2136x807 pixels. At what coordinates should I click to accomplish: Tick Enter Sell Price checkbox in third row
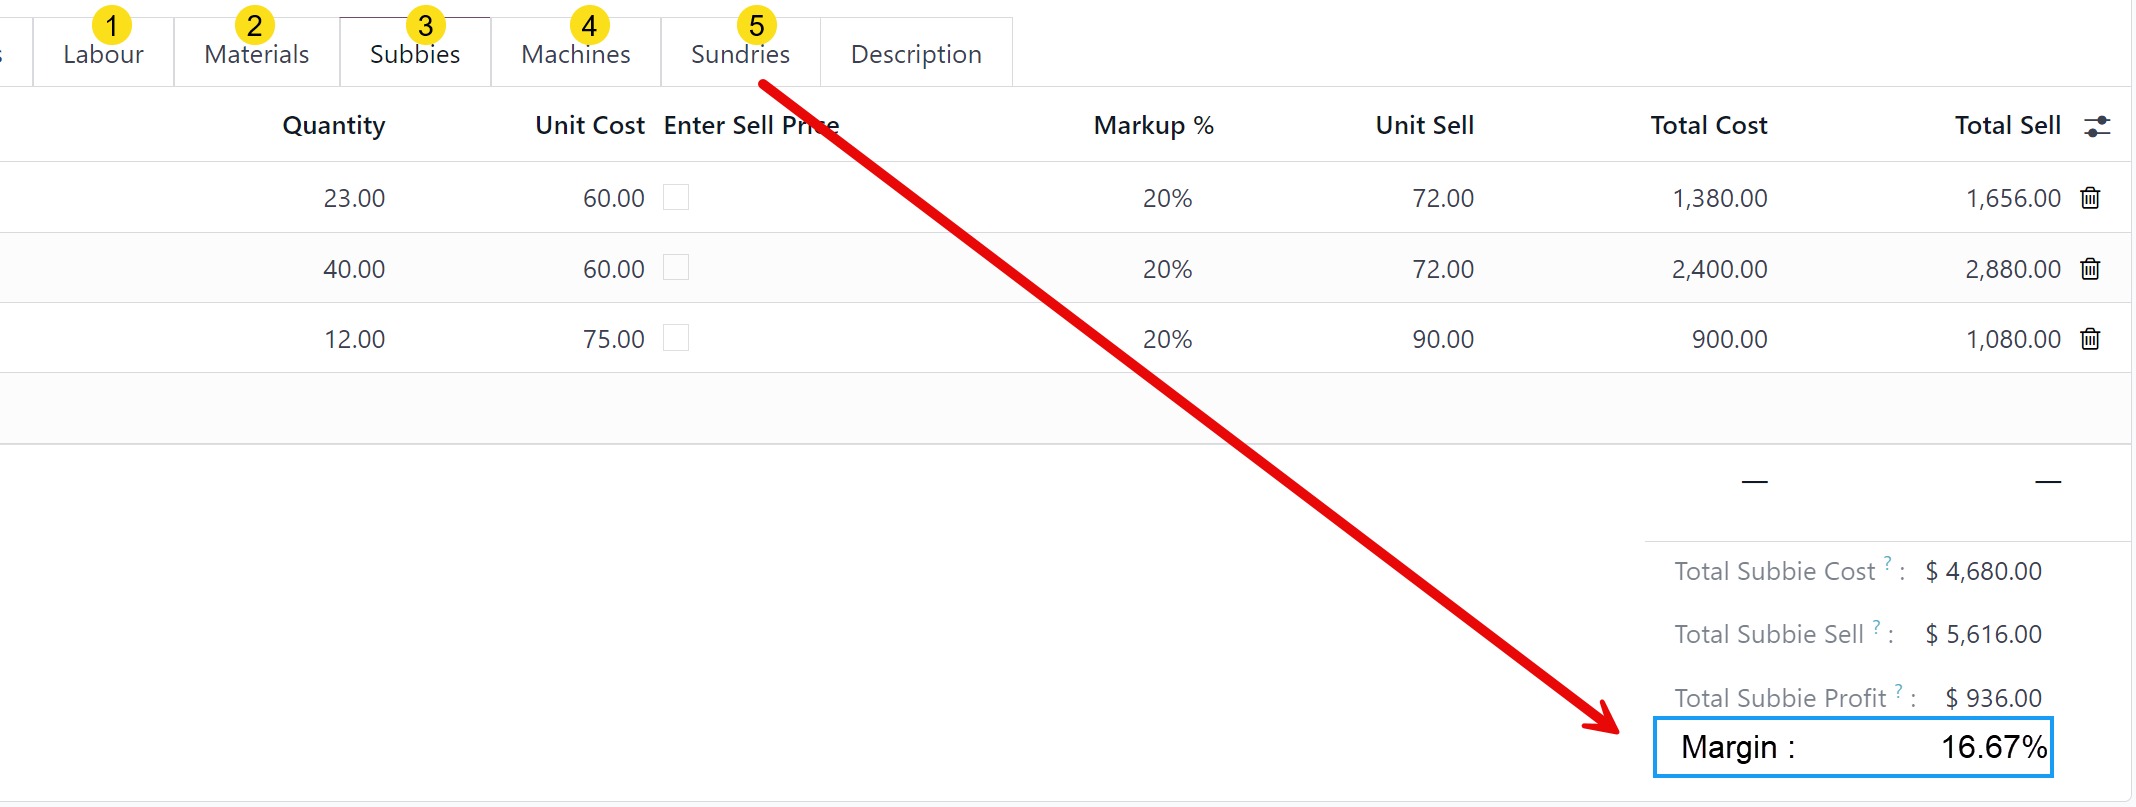coord(676,337)
